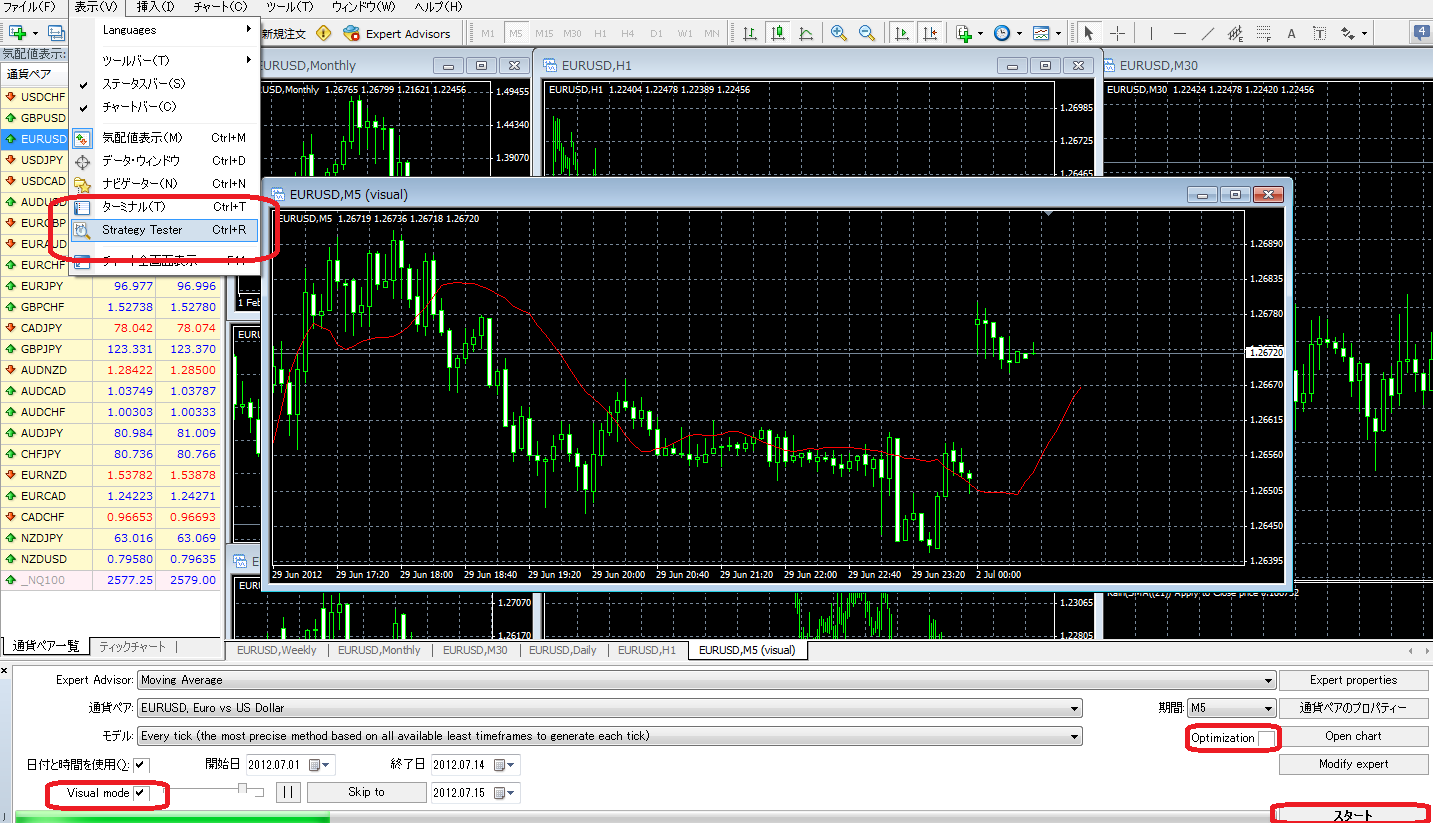Viewport: 1433px width, 823px height.
Task: Toggle the 日付と時間を使用 checkbox
Action: tap(142, 765)
